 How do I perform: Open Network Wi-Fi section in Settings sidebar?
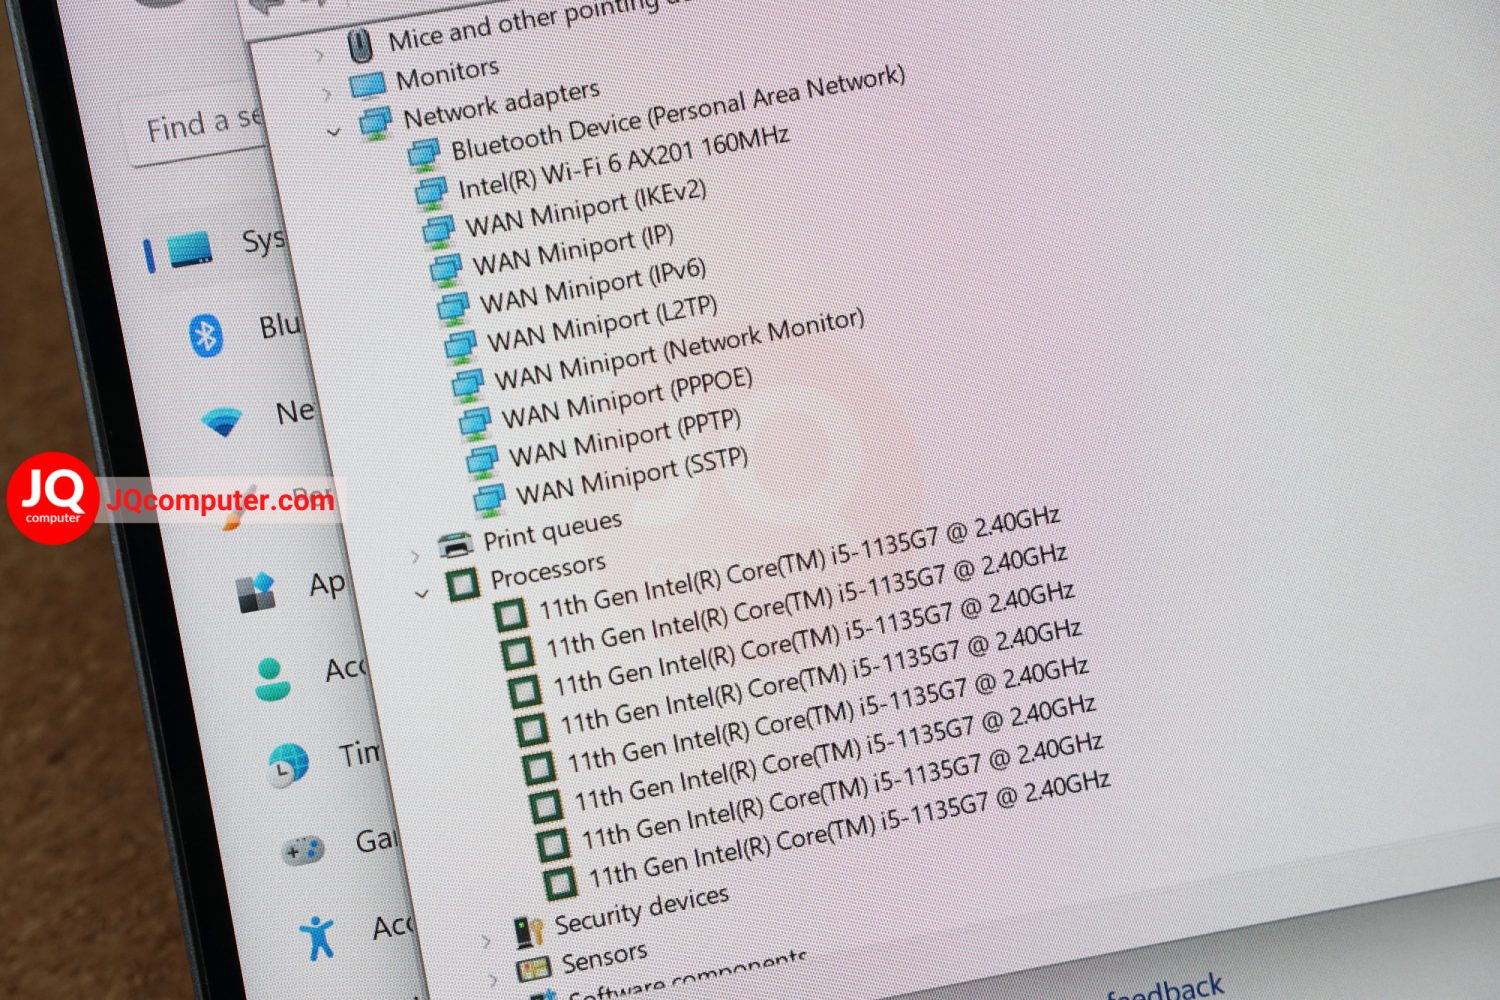[x=258, y=417]
